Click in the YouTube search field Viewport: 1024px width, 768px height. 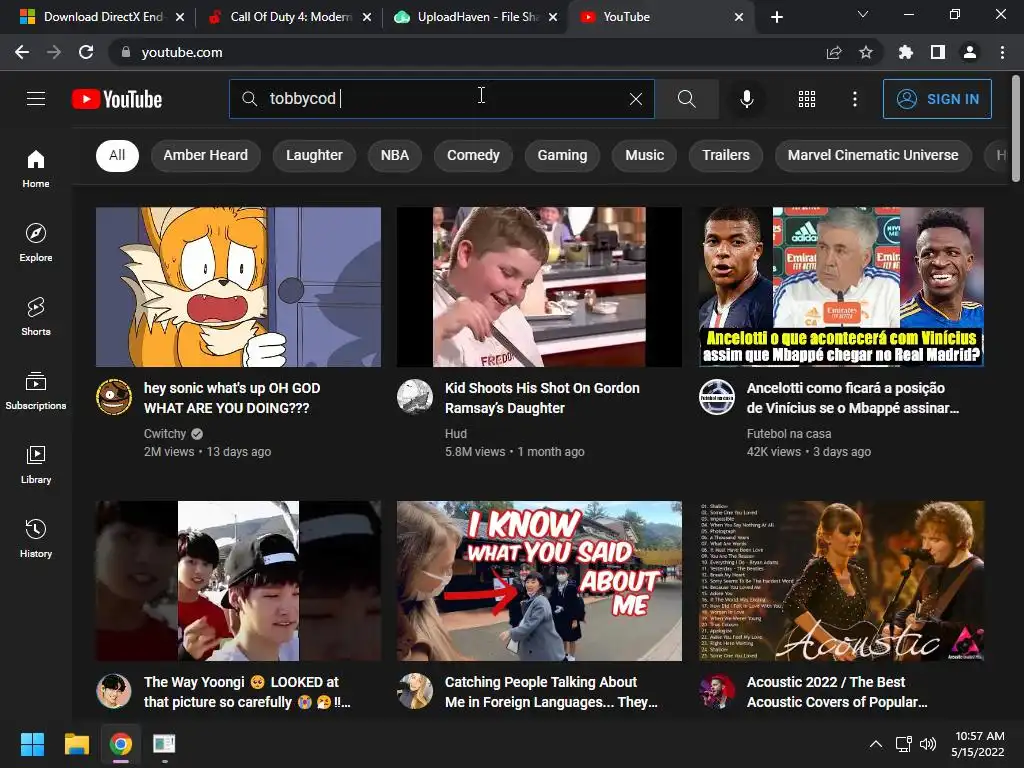[x=441, y=99]
